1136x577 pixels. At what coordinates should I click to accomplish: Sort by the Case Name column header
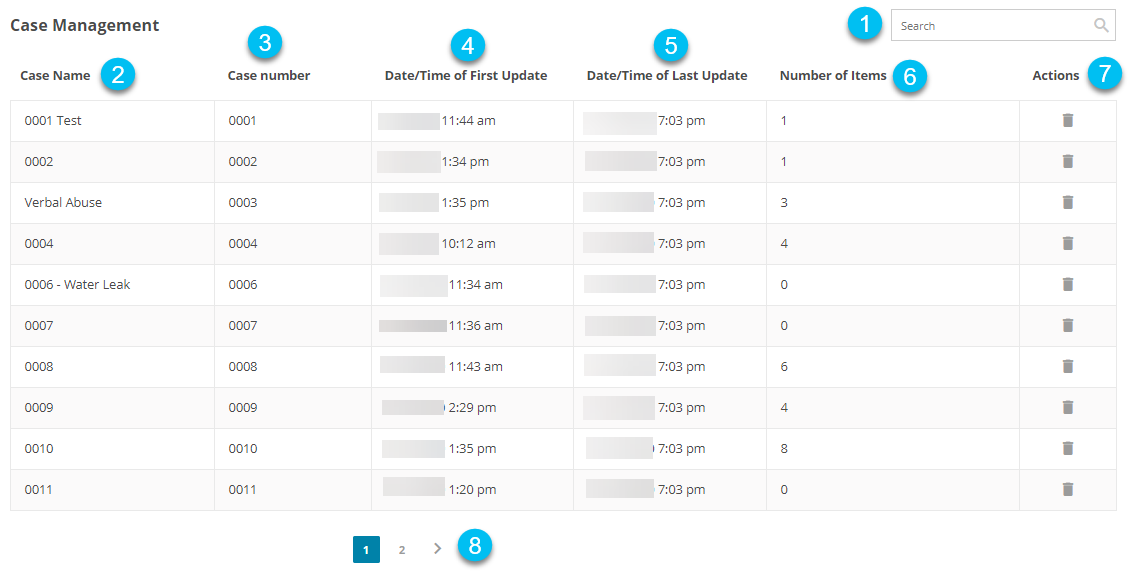56,75
